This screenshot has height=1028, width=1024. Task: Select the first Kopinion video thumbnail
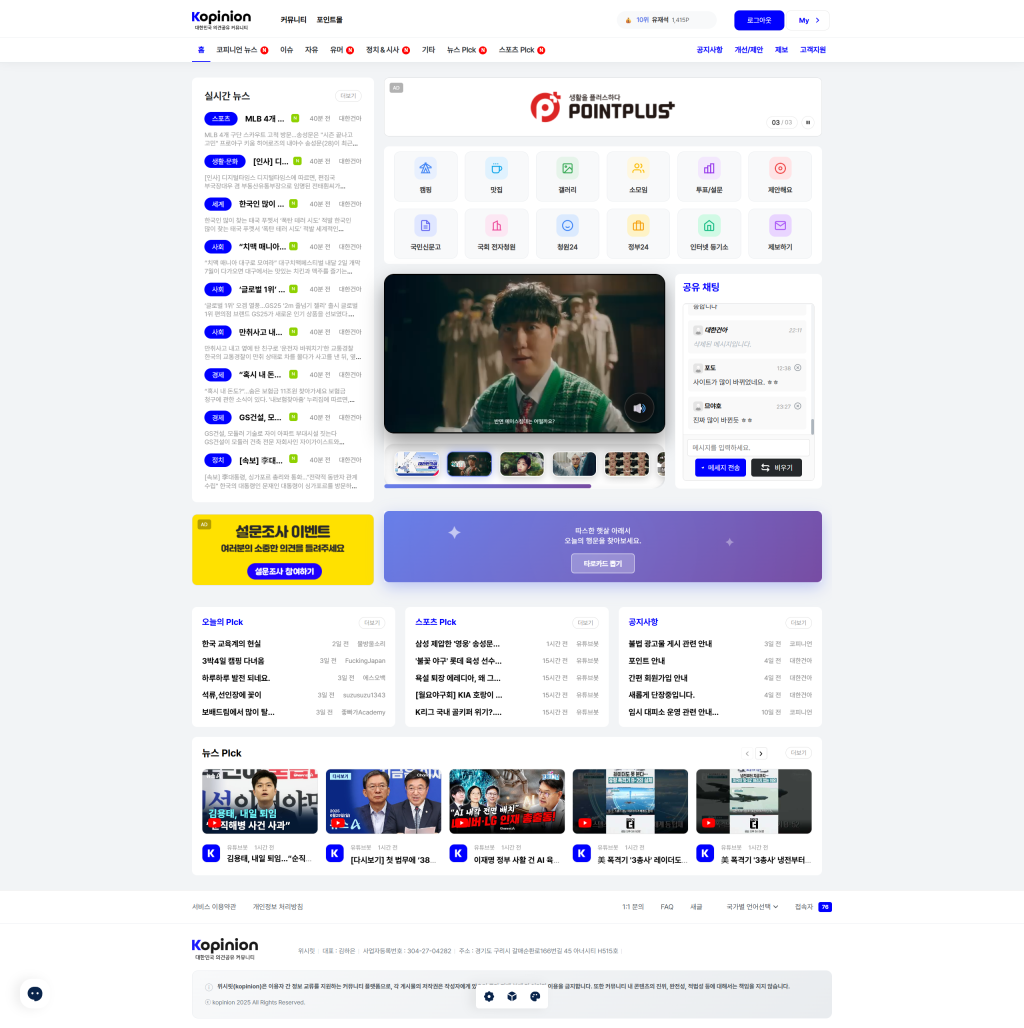point(417,464)
